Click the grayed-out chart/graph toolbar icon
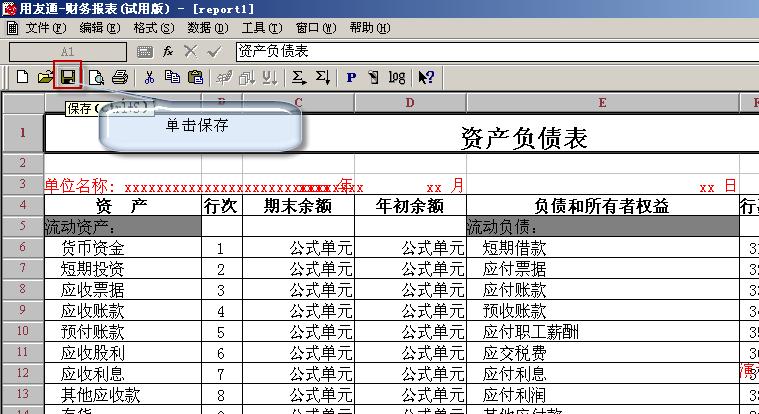Screen dimensions: 759x414 point(224,77)
